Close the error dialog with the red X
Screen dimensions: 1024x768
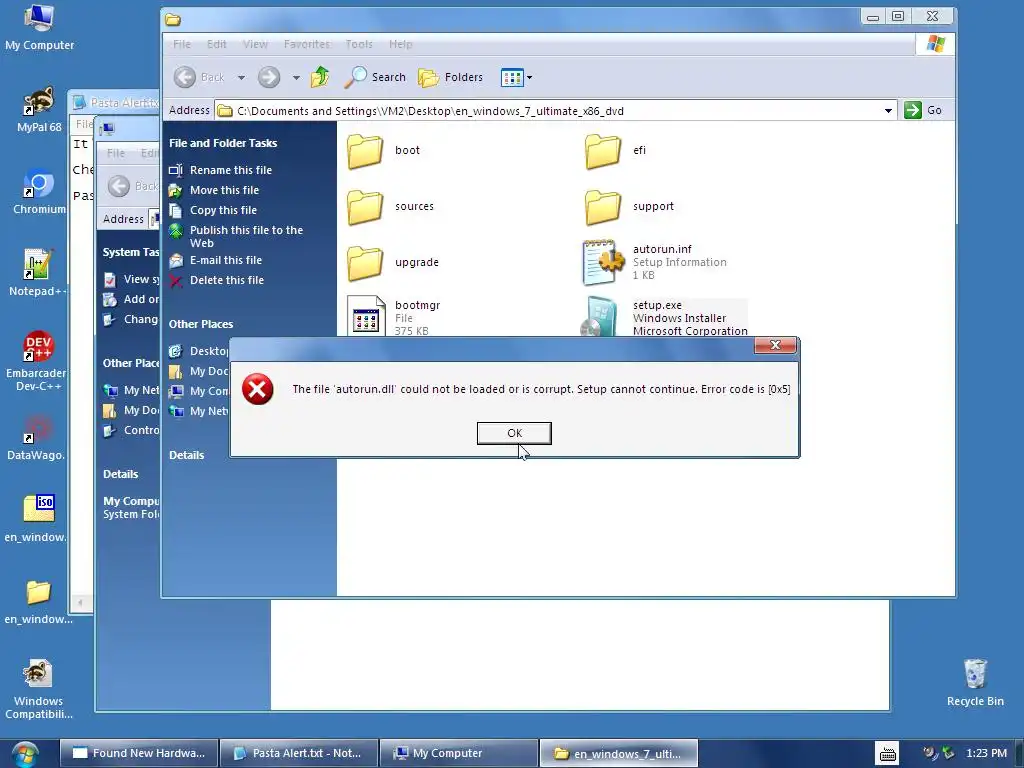pyautogui.click(x=775, y=345)
